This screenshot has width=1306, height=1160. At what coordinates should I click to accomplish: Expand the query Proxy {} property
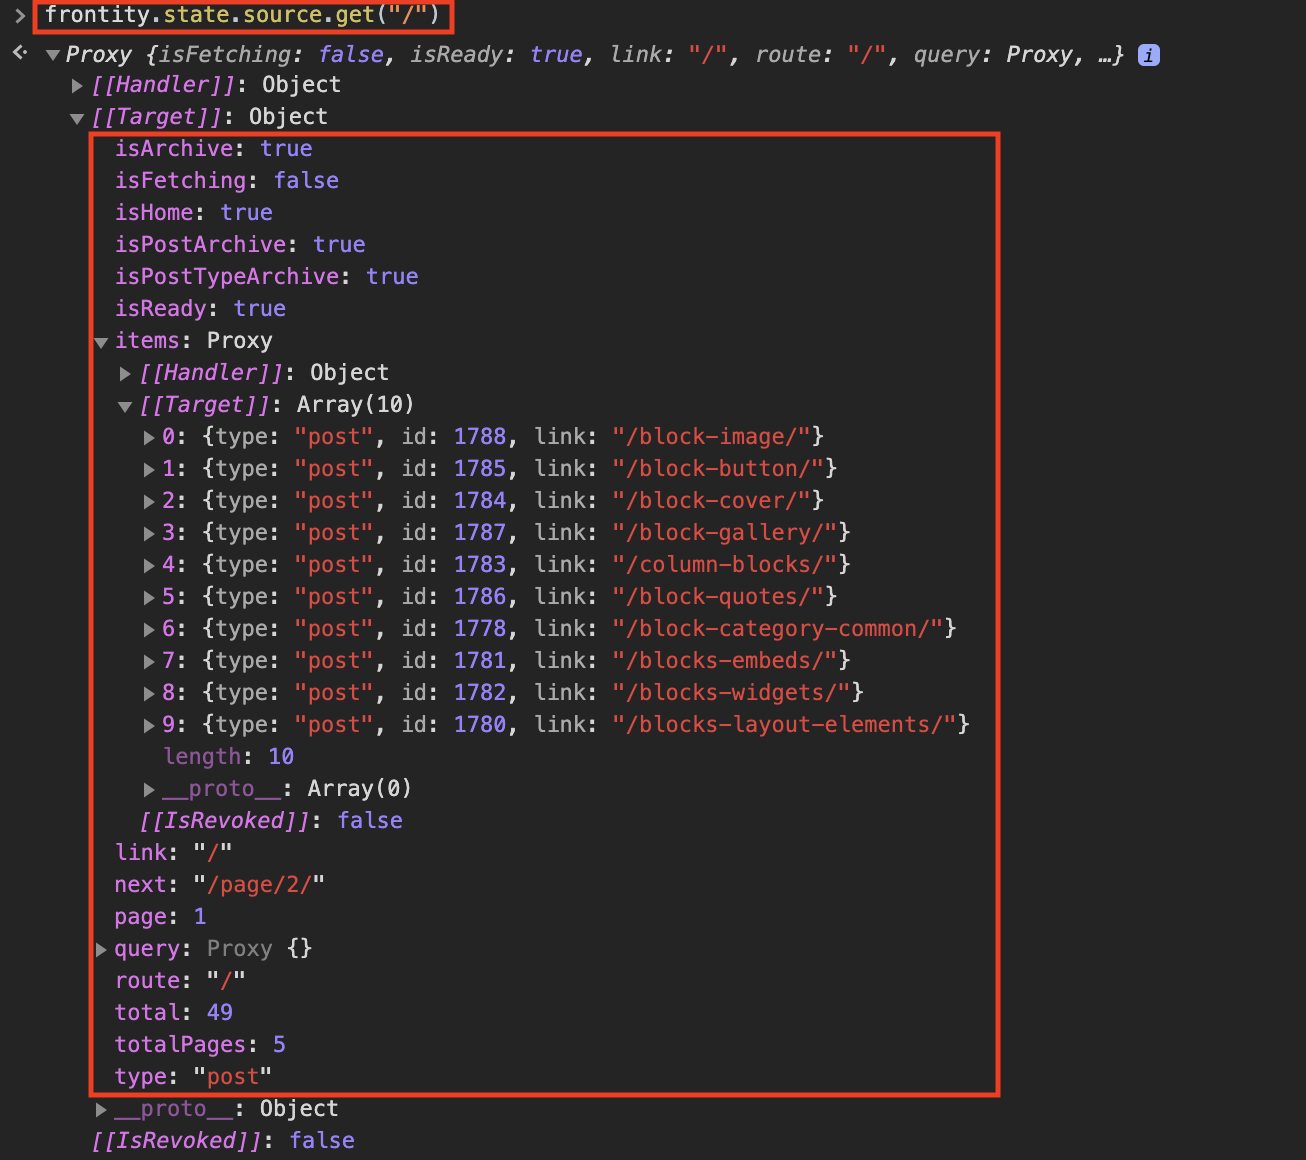pos(101,949)
